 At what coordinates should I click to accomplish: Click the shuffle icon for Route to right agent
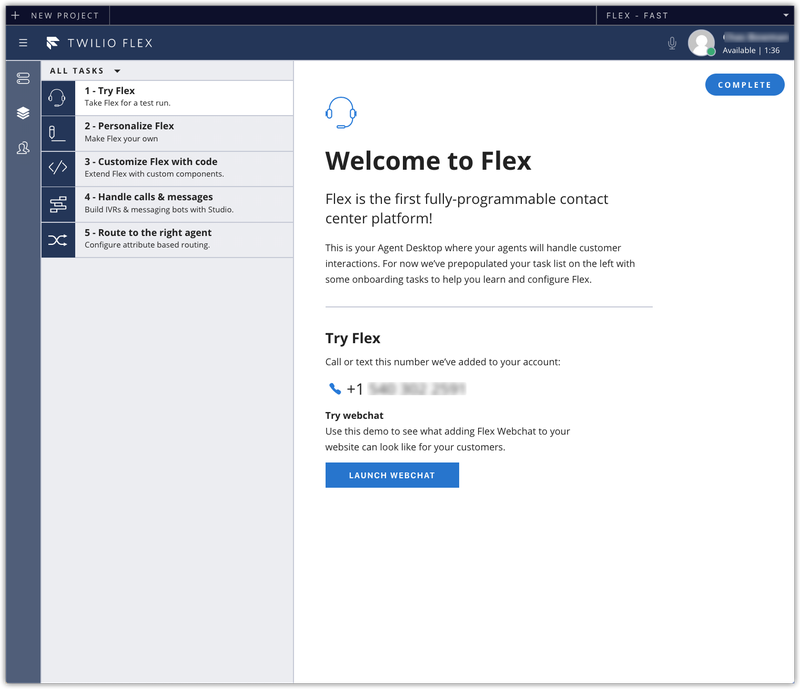pos(58,240)
